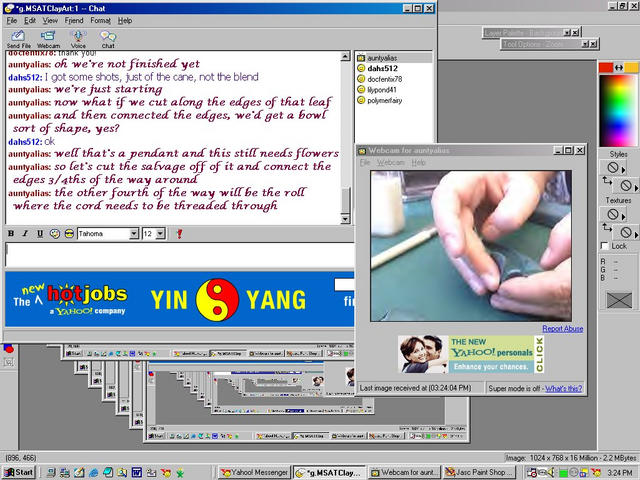Viewport: 640px width, 480px height.
Task: Click the hotjobs Yin Yang banner ad
Action: pyautogui.click(x=180, y=299)
